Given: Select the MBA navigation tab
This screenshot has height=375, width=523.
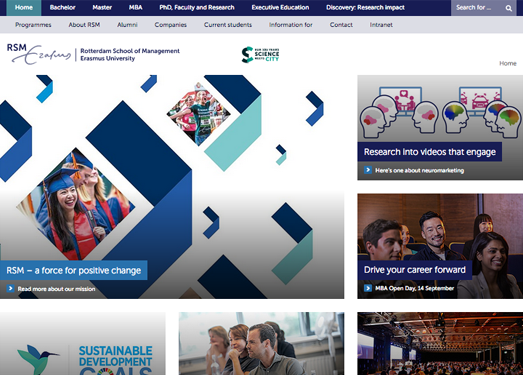Looking at the screenshot, I should pyautogui.click(x=135, y=7).
